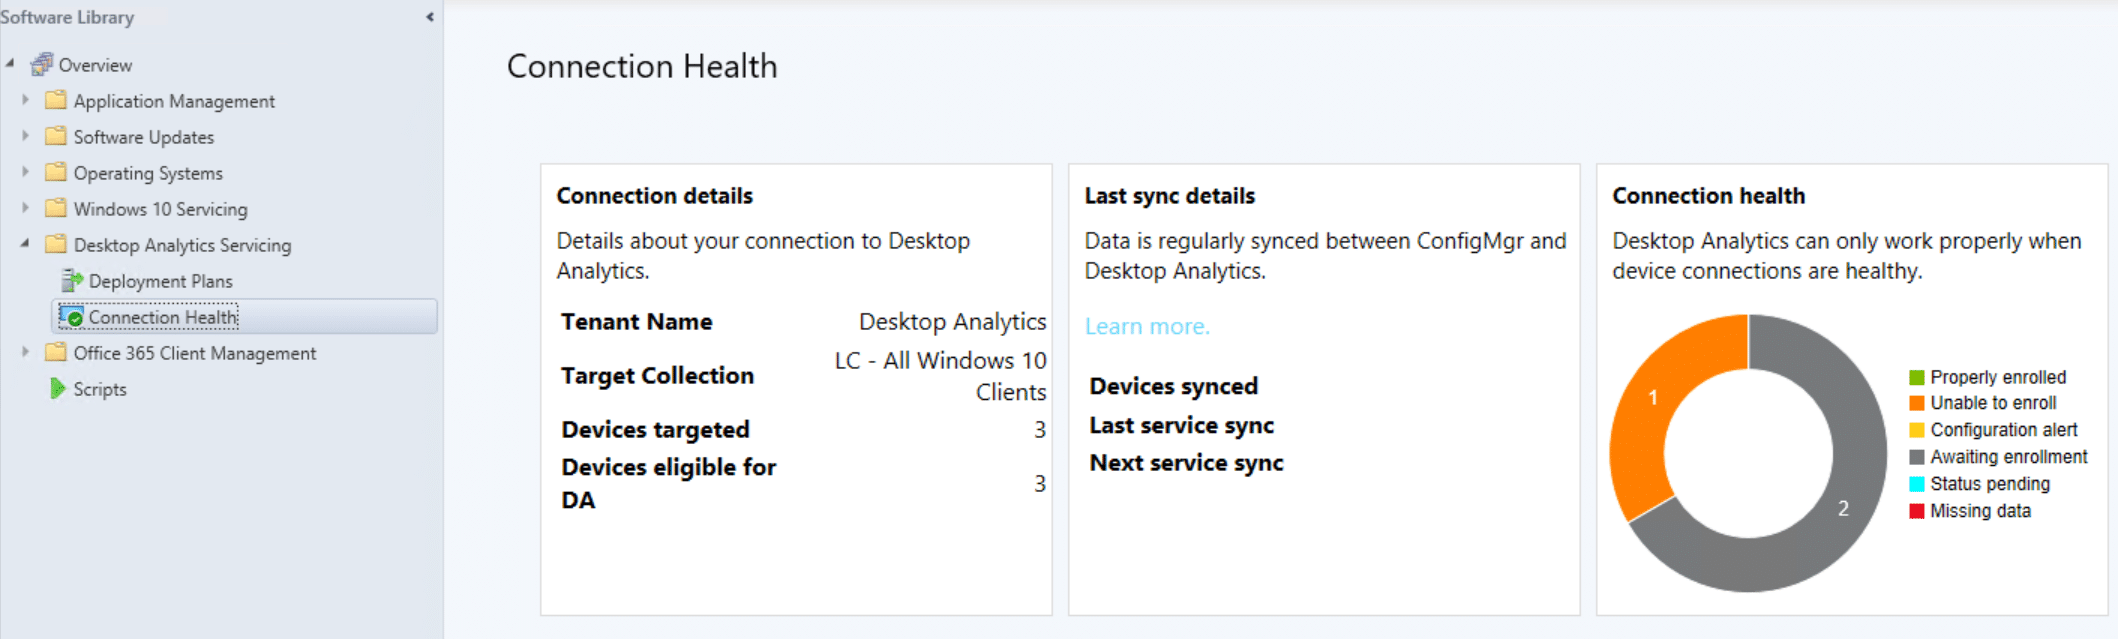The width and height of the screenshot is (2118, 639).
Task: Select the Windows 10 Servicing item
Action: pyautogui.click(x=161, y=209)
